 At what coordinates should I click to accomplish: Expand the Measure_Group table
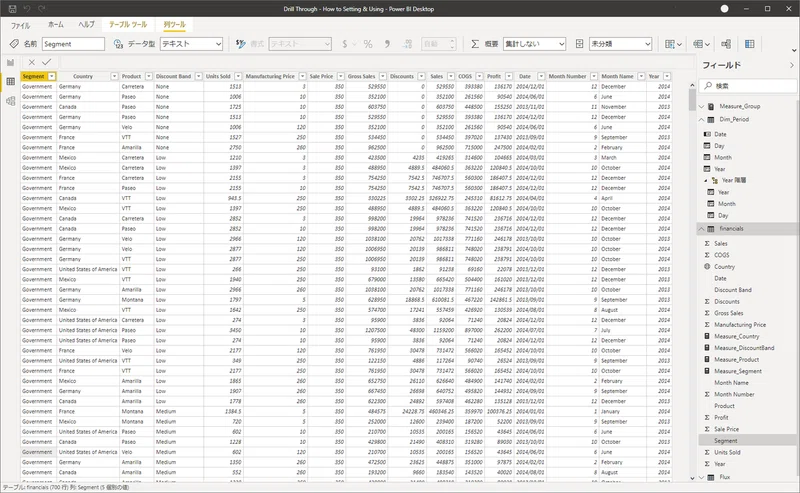point(702,106)
